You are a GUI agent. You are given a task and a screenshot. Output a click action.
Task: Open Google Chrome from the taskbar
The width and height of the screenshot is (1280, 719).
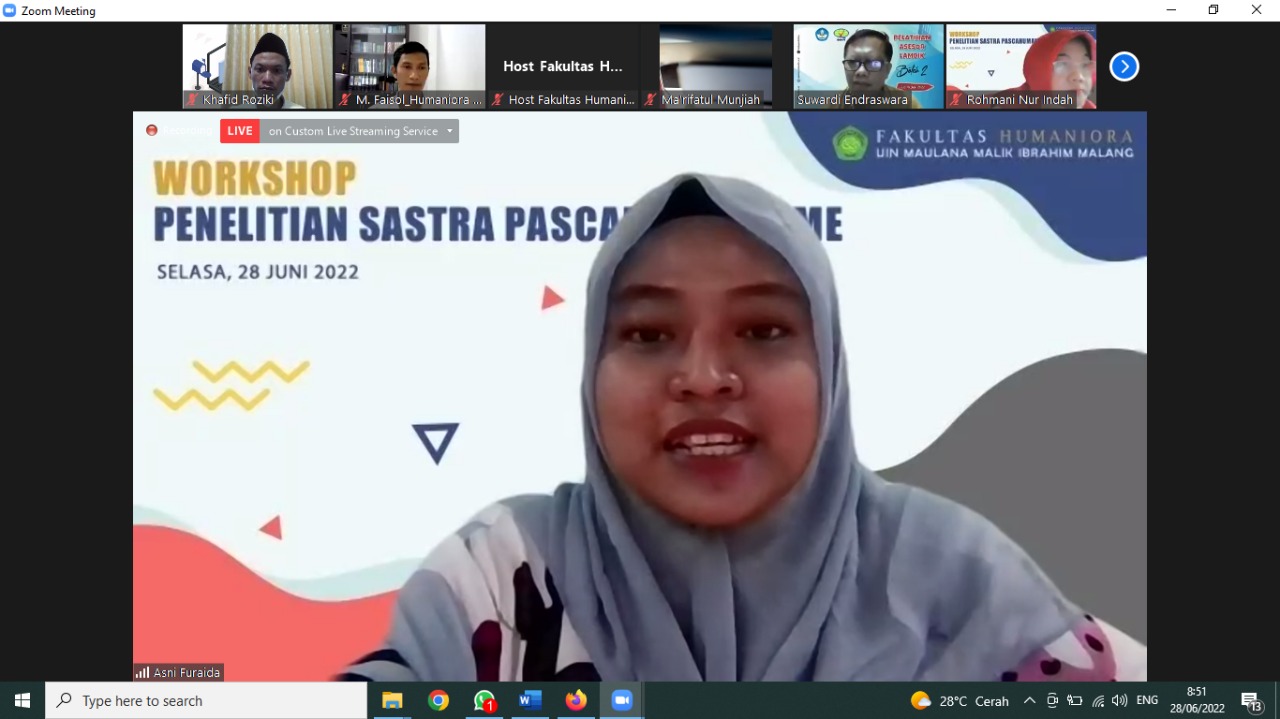439,701
